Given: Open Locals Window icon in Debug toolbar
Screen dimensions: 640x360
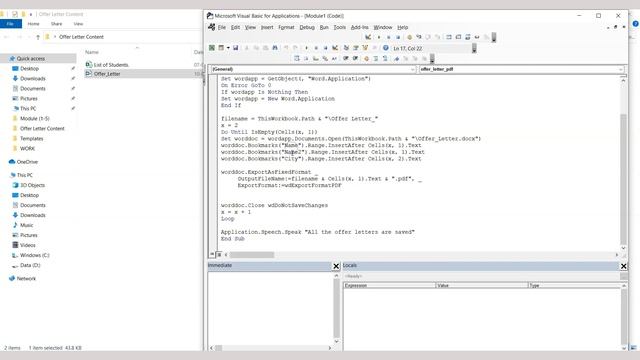Looking at the screenshot, I should (x=449, y=37).
